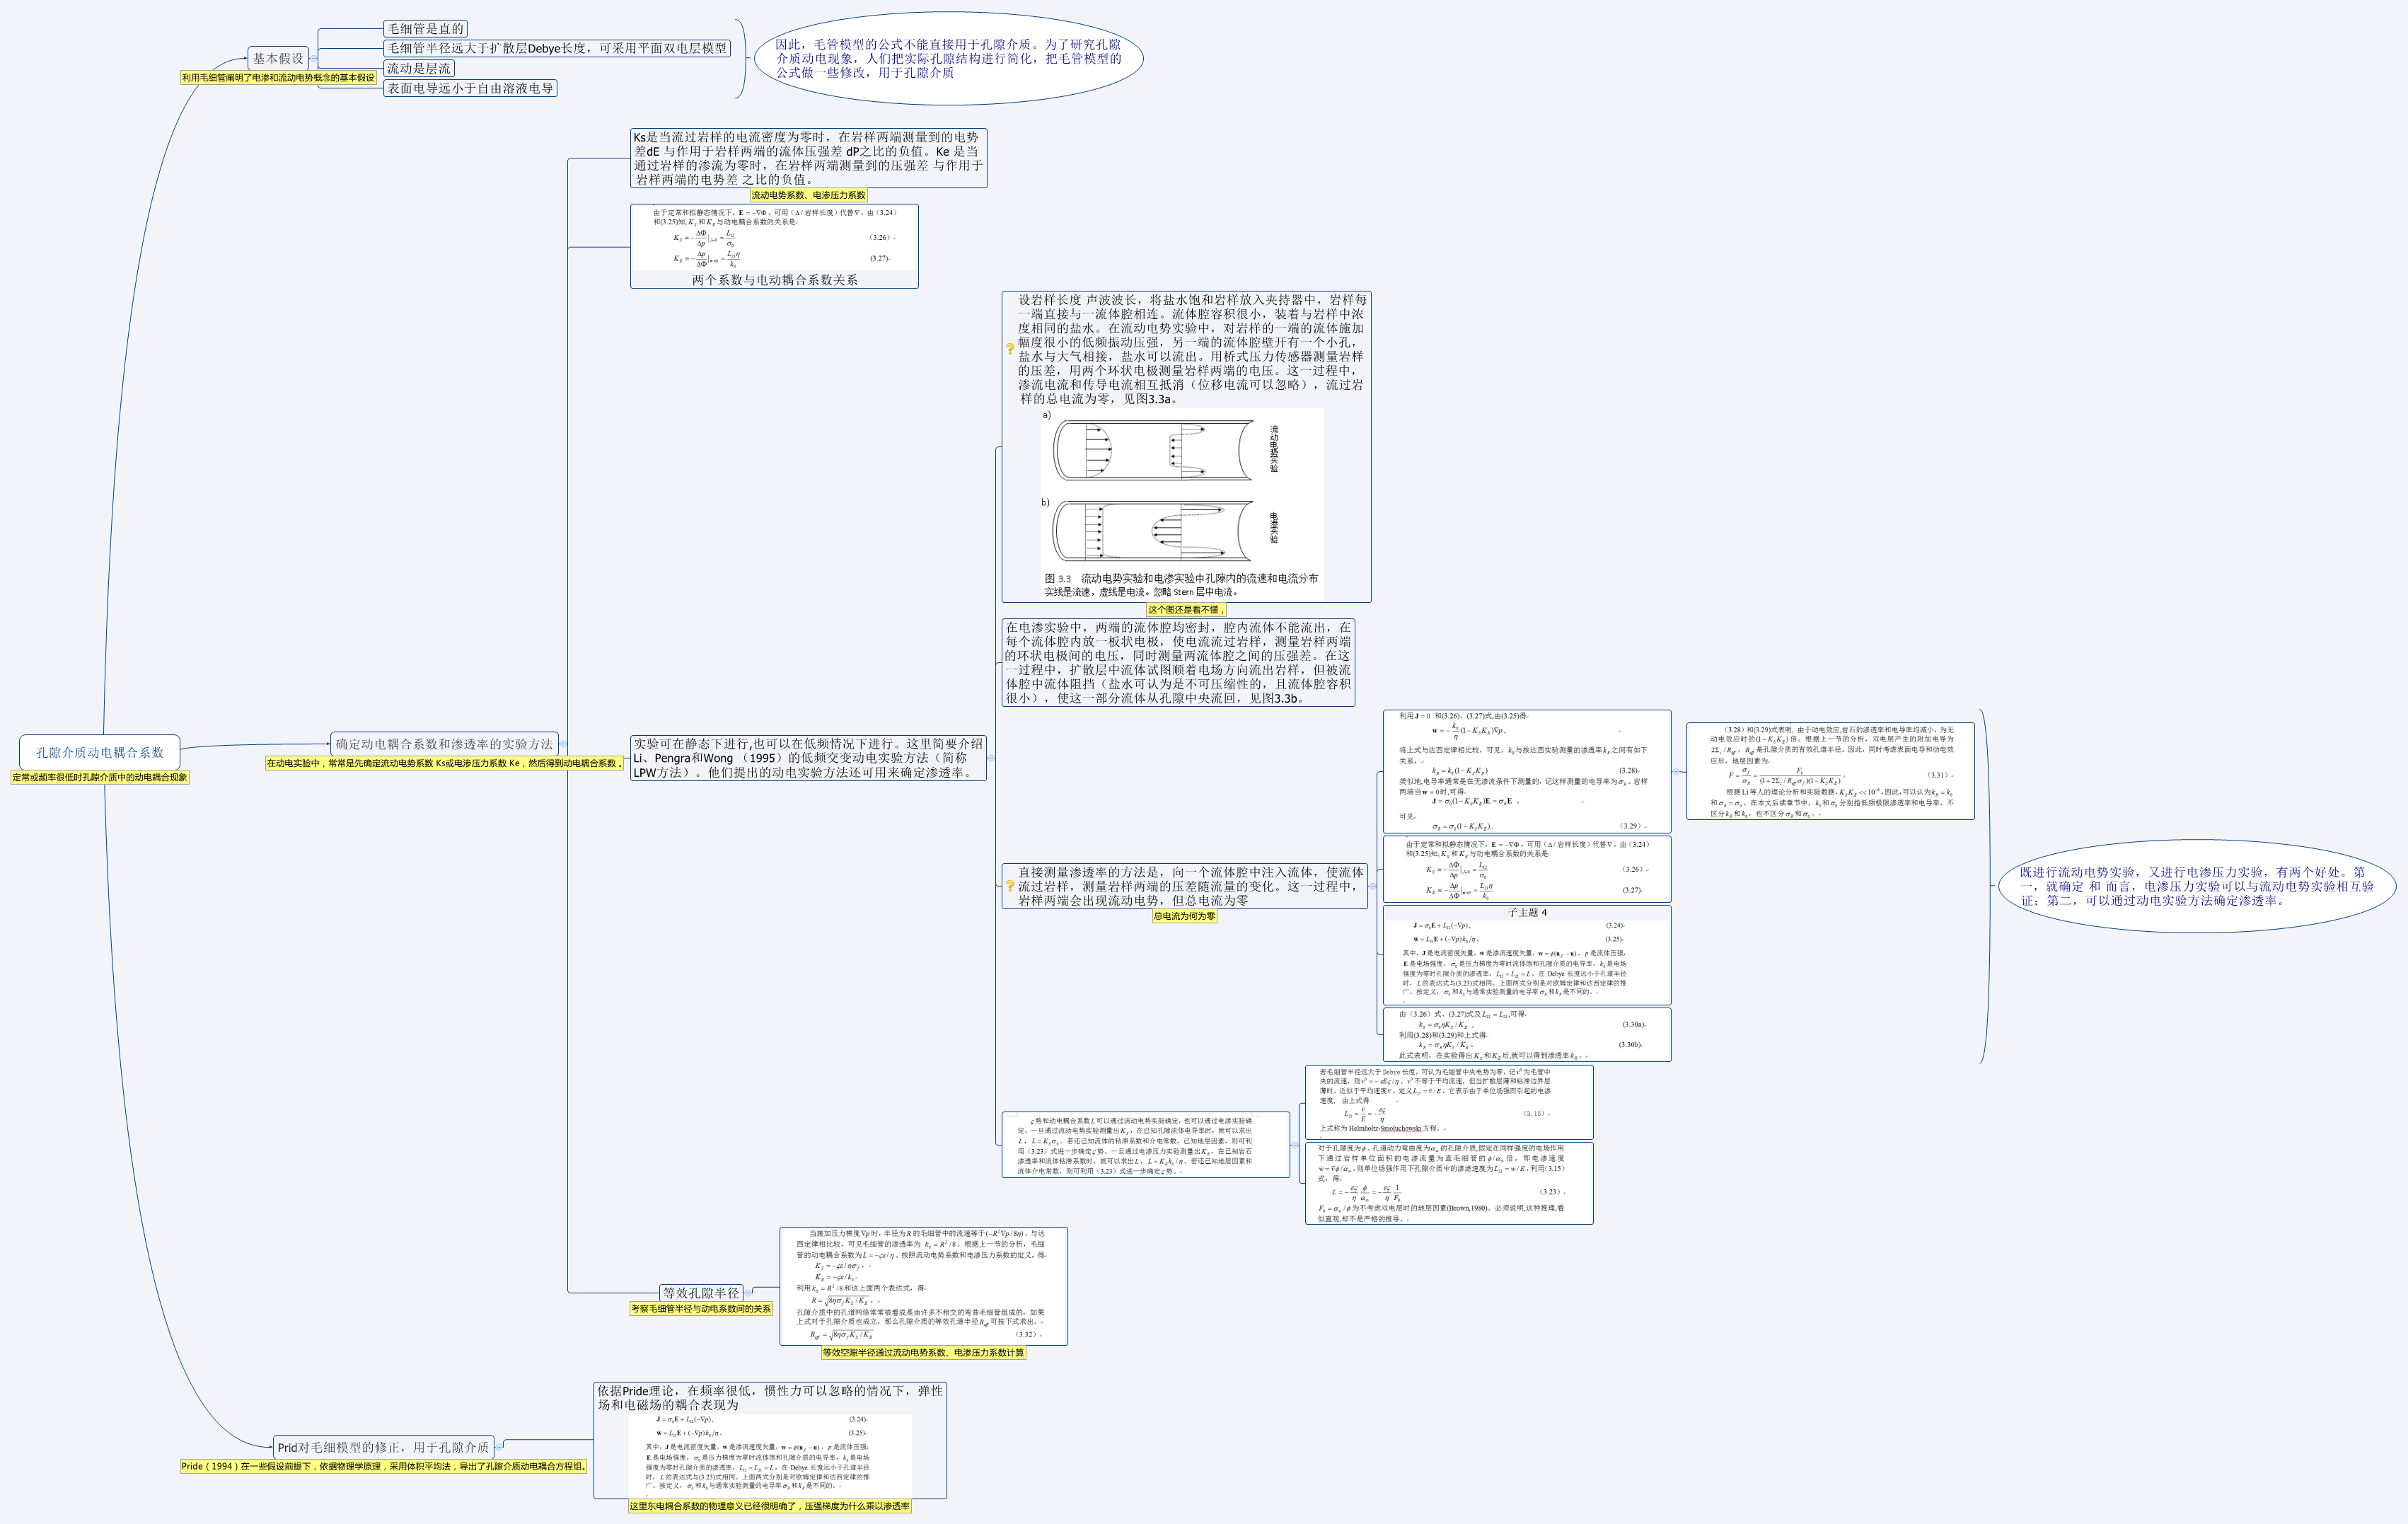Click yellow label 总电流为何为零

[x=1184, y=916]
